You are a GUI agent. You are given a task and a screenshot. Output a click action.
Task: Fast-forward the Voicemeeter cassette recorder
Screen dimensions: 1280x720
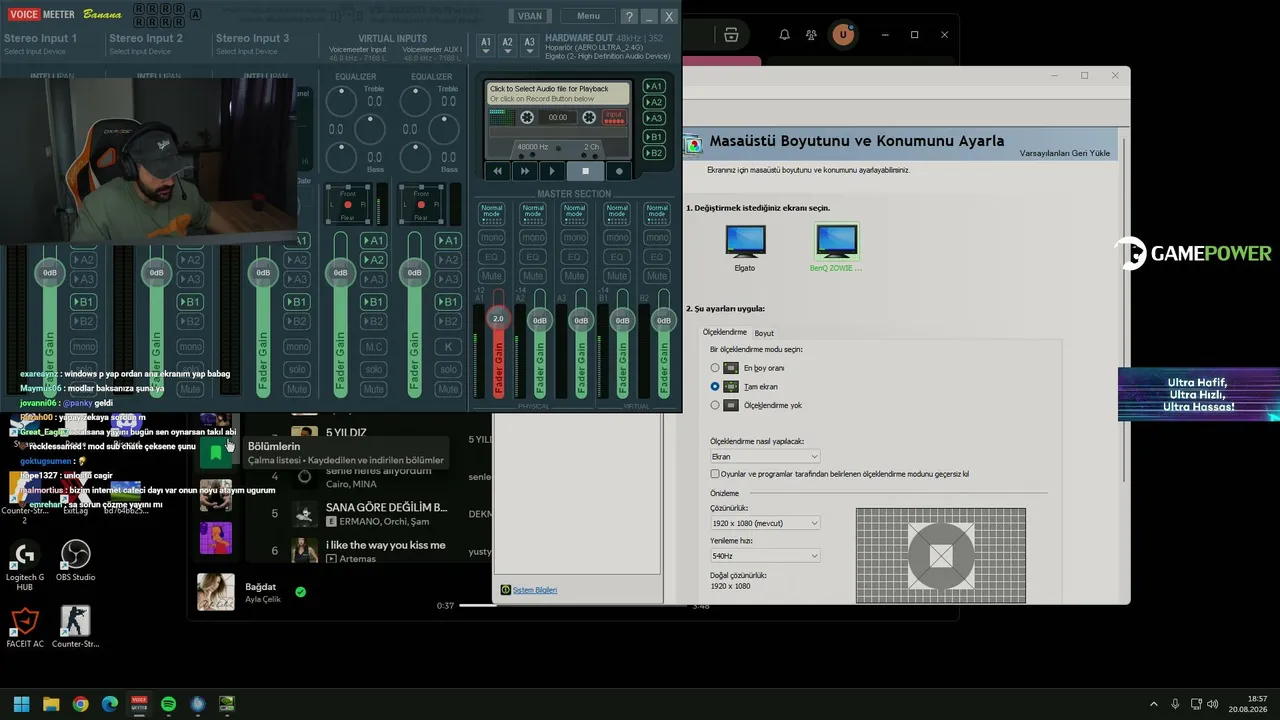point(524,171)
